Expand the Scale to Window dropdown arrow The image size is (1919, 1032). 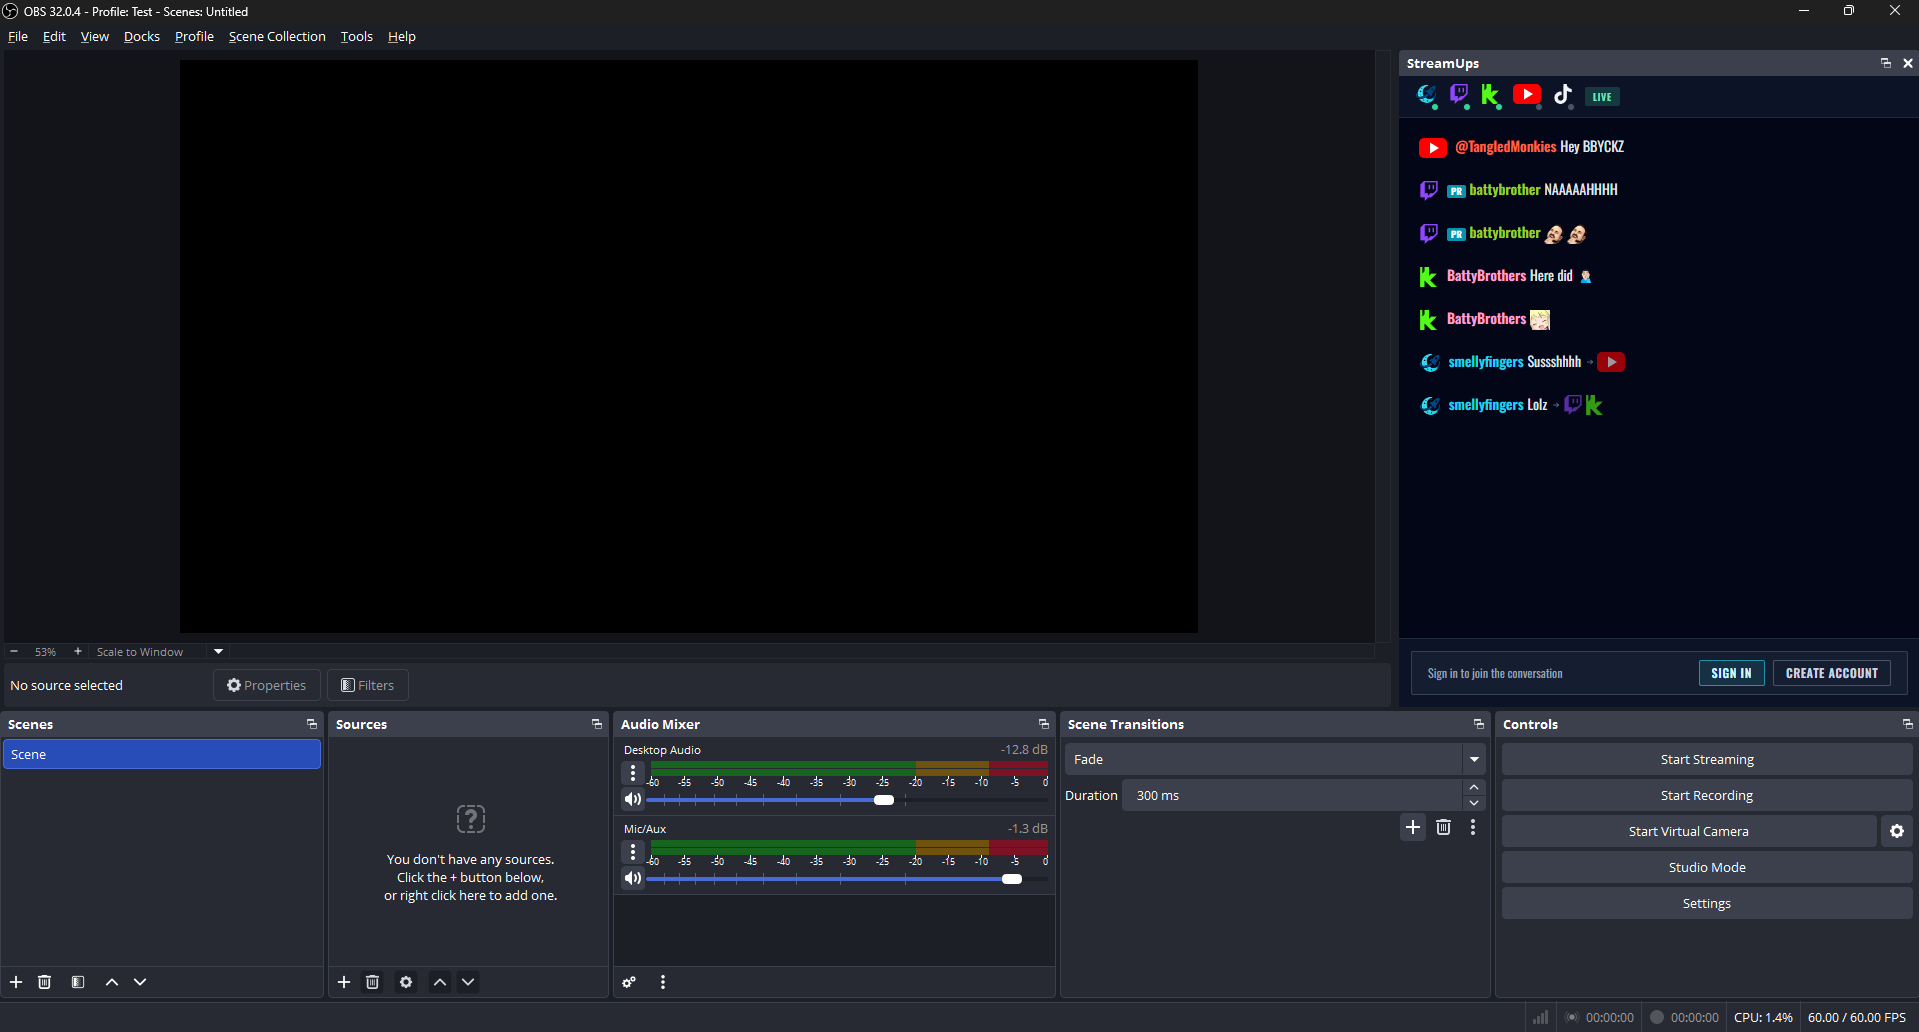218,651
